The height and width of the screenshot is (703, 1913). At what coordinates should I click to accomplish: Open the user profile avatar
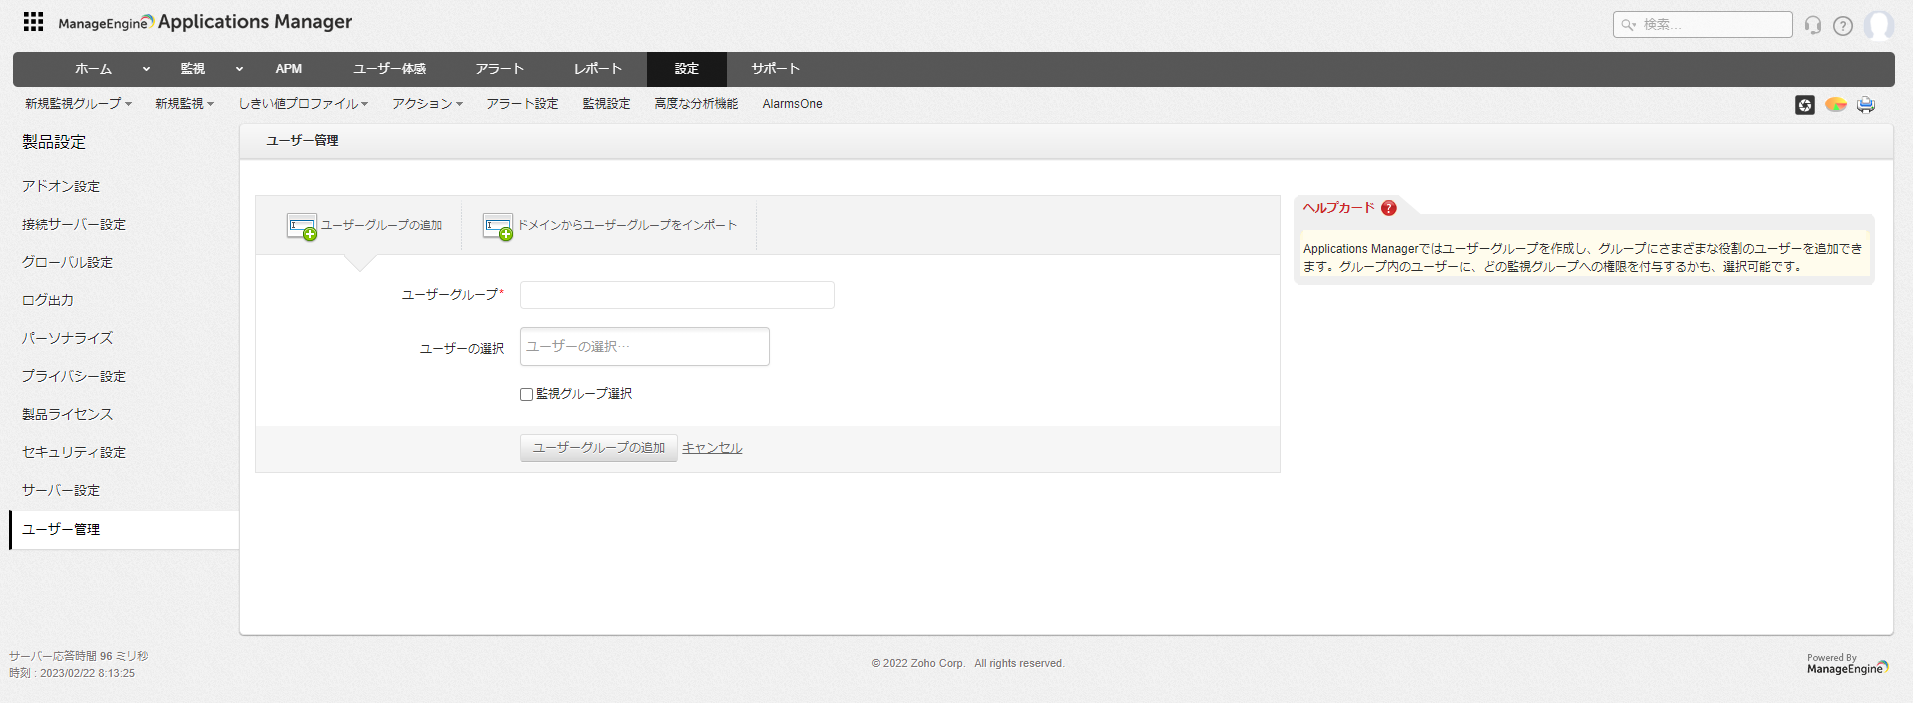point(1878,25)
